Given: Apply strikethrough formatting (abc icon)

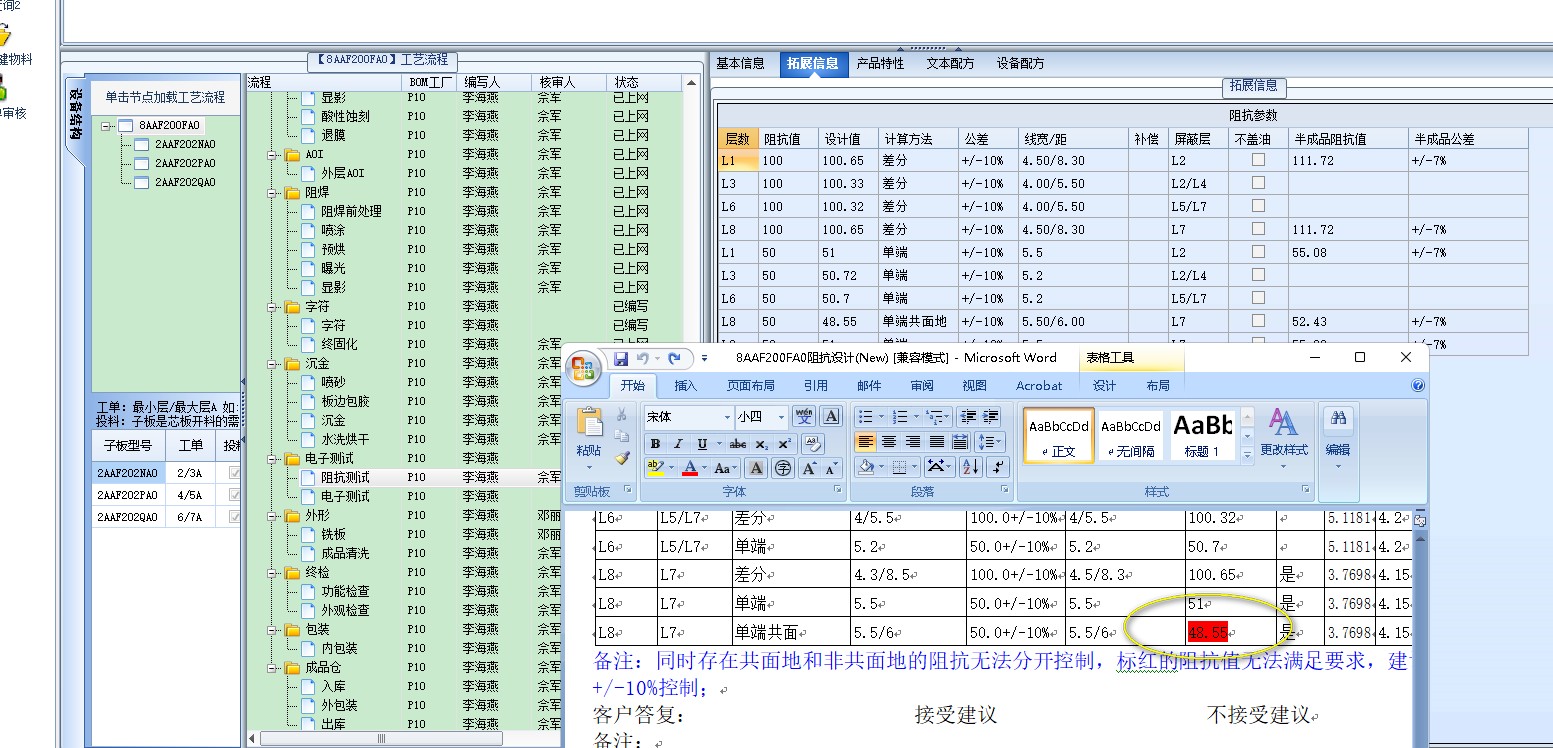Looking at the screenshot, I should pyautogui.click(x=738, y=443).
